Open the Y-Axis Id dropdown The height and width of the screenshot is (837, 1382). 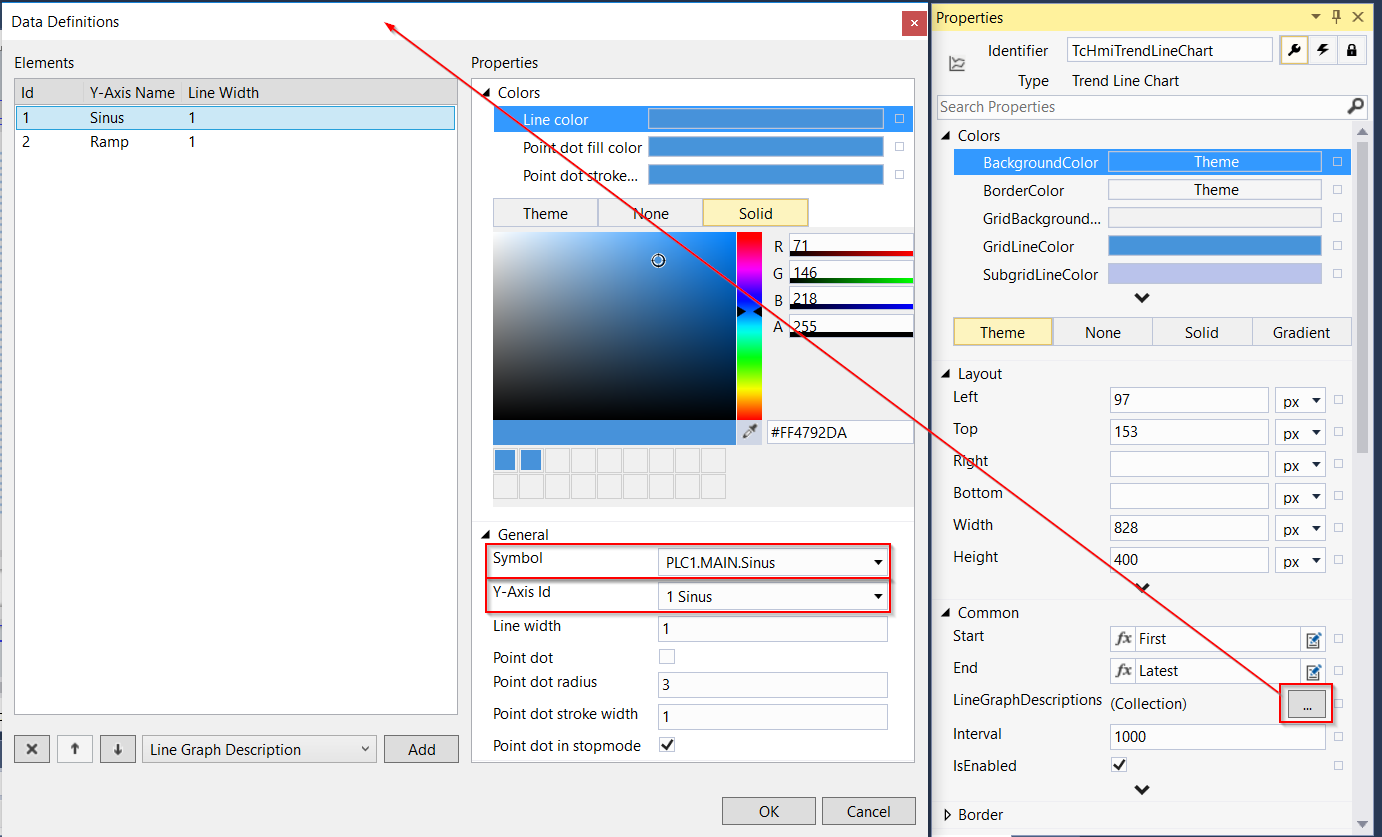[x=772, y=596]
